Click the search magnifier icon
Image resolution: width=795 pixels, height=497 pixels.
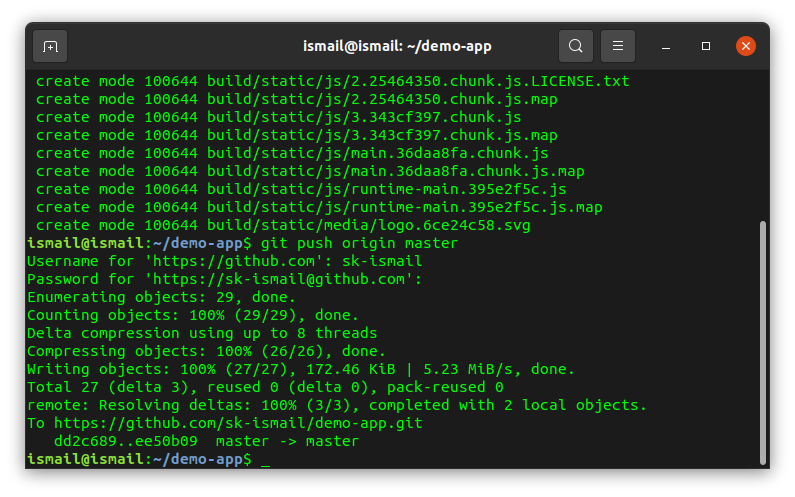(x=575, y=46)
